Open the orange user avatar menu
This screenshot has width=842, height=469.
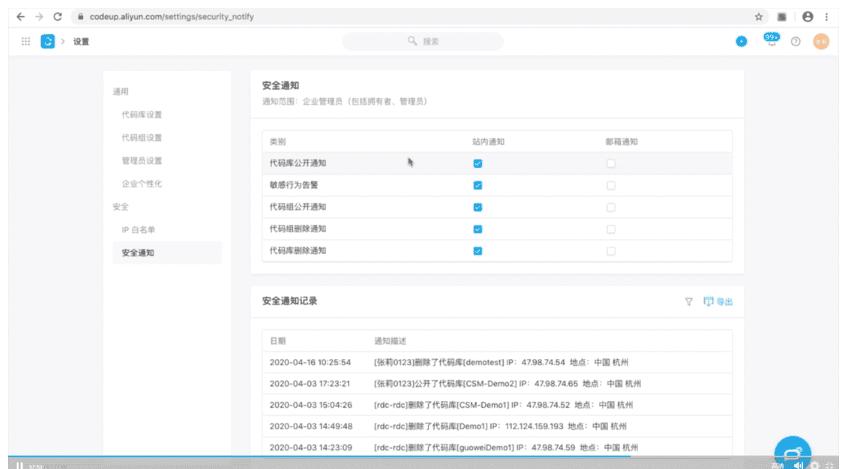click(821, 41)
